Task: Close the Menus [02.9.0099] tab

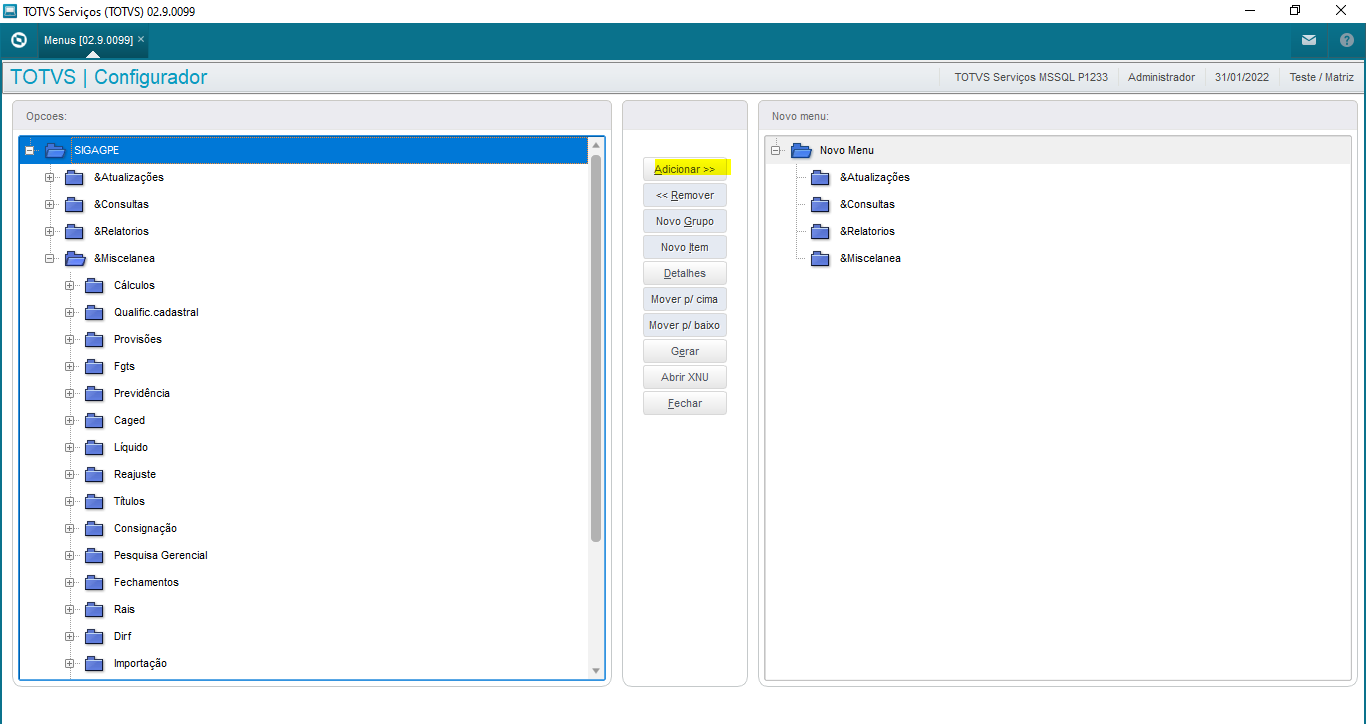Action: point(141,39)
